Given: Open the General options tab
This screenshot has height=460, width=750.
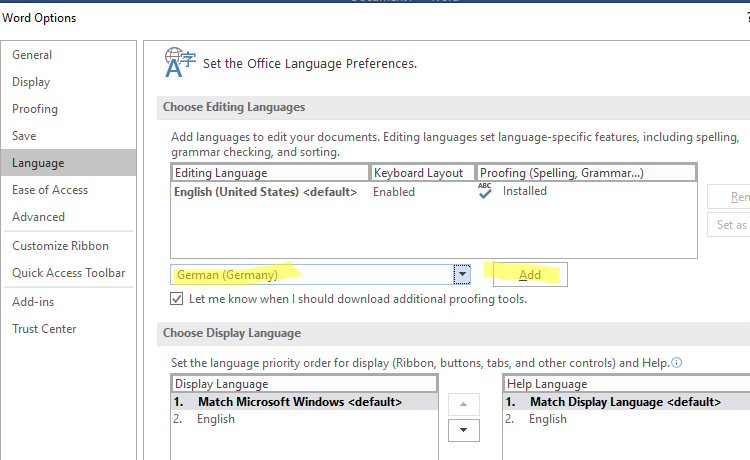Looking at the screenshot, I should pos(32,55).
